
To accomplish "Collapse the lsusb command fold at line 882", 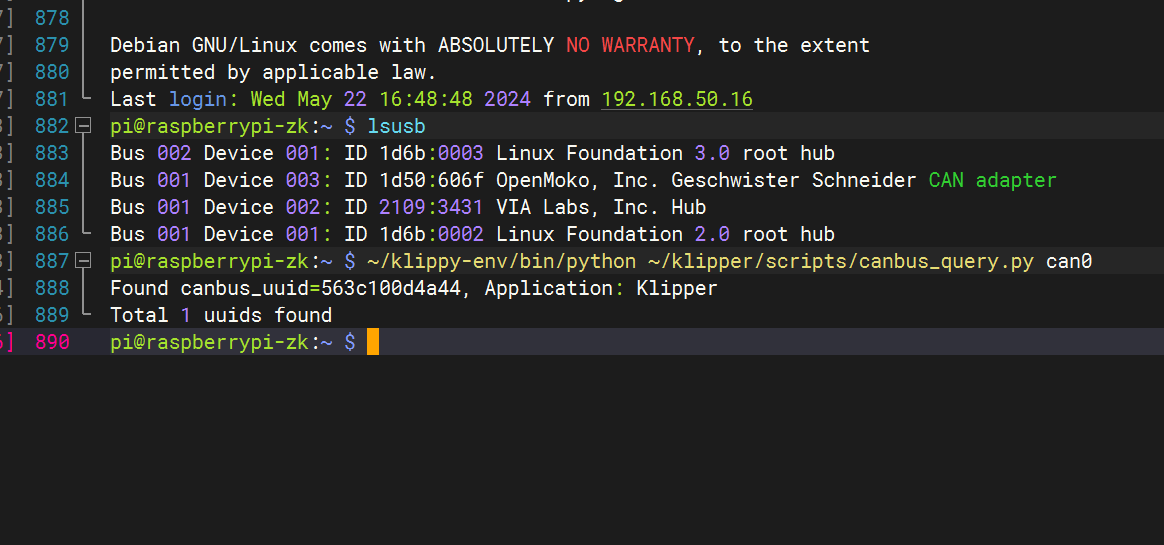I will point(84,126).
